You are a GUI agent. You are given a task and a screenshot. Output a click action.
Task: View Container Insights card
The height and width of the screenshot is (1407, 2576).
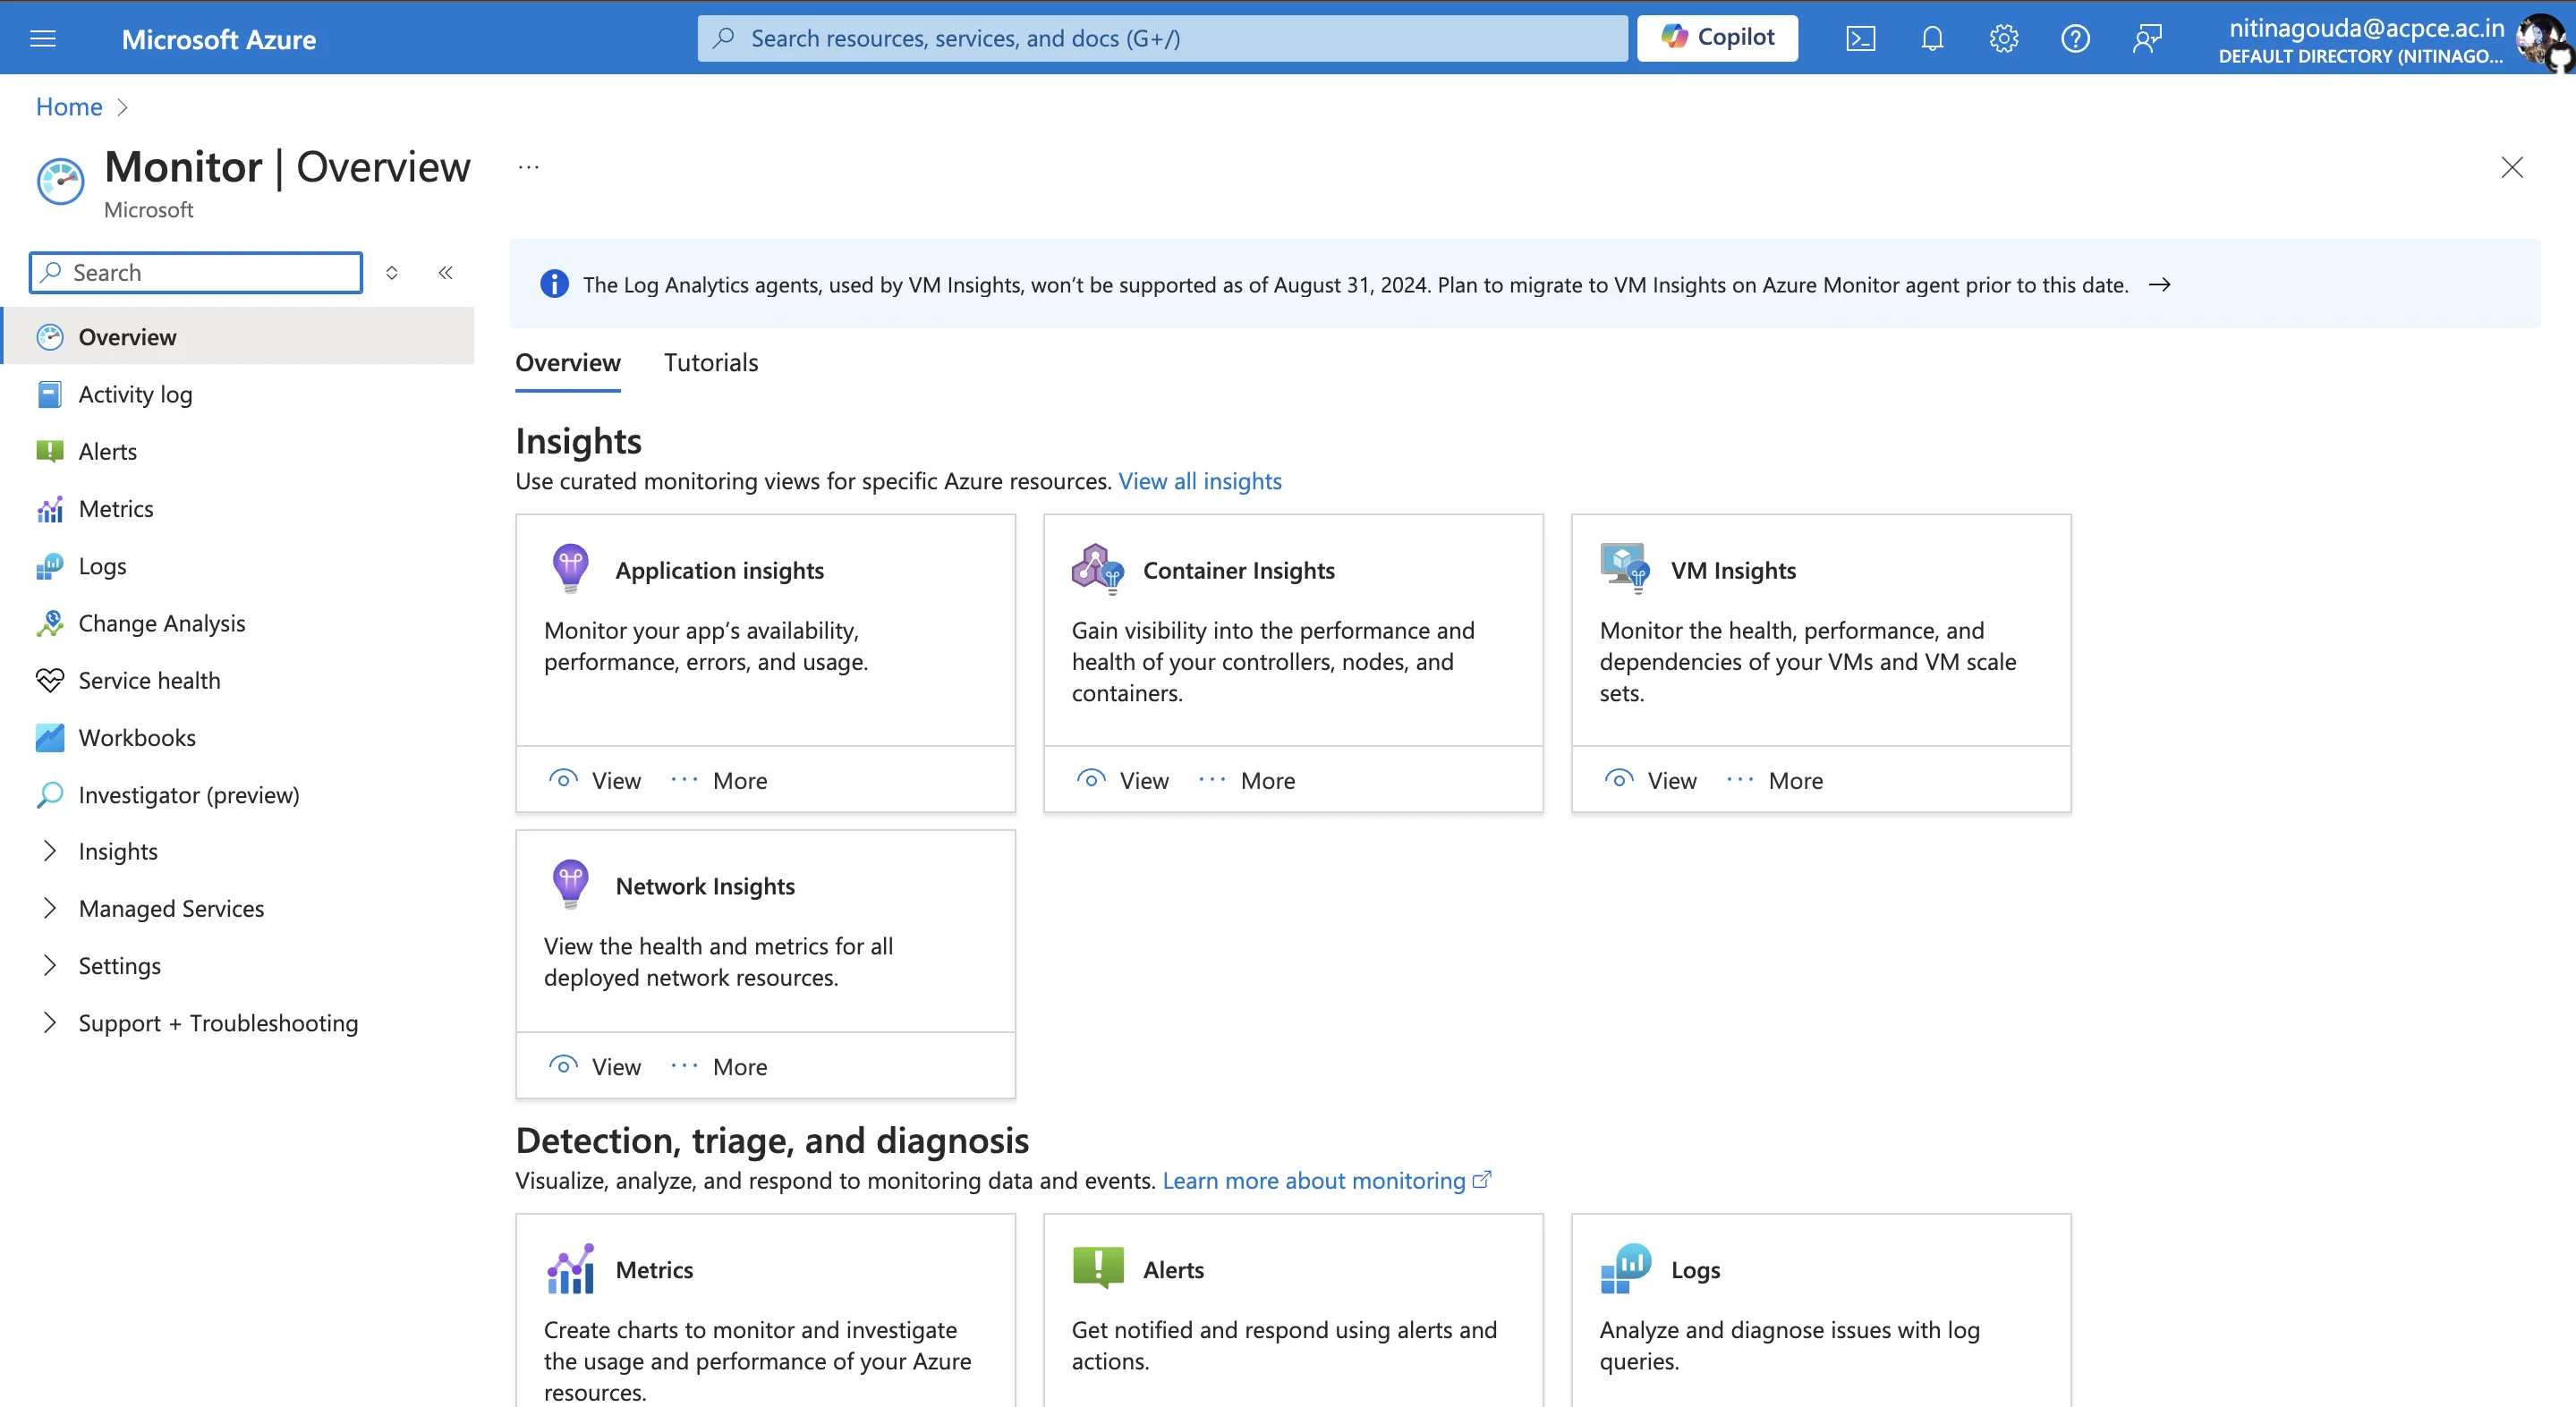point(1124,780)
